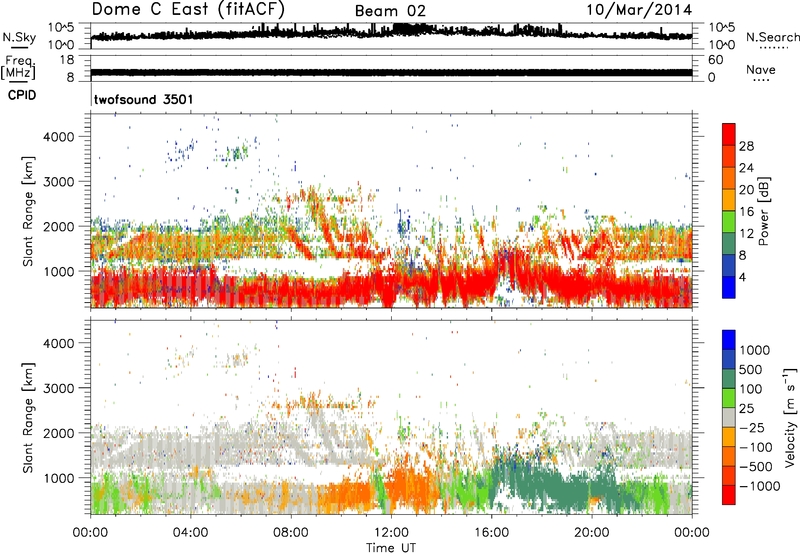The height and width of the screenshot is (554, 800).
Task: Click the velocity panel's 'Slant Range [km]' label
Action: point(28,418)
